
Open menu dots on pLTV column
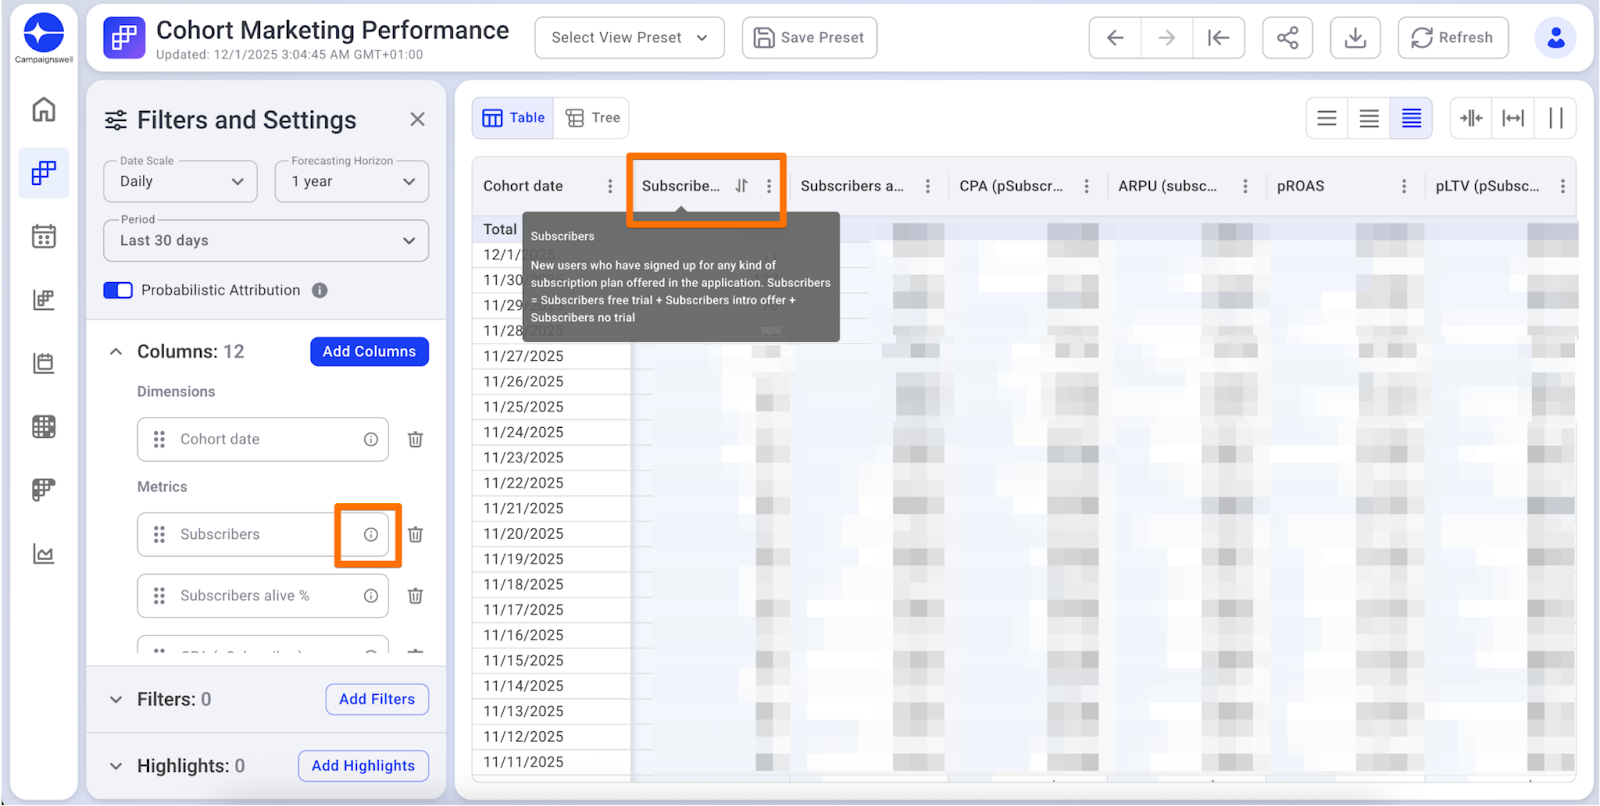(x=1562, y=186)
